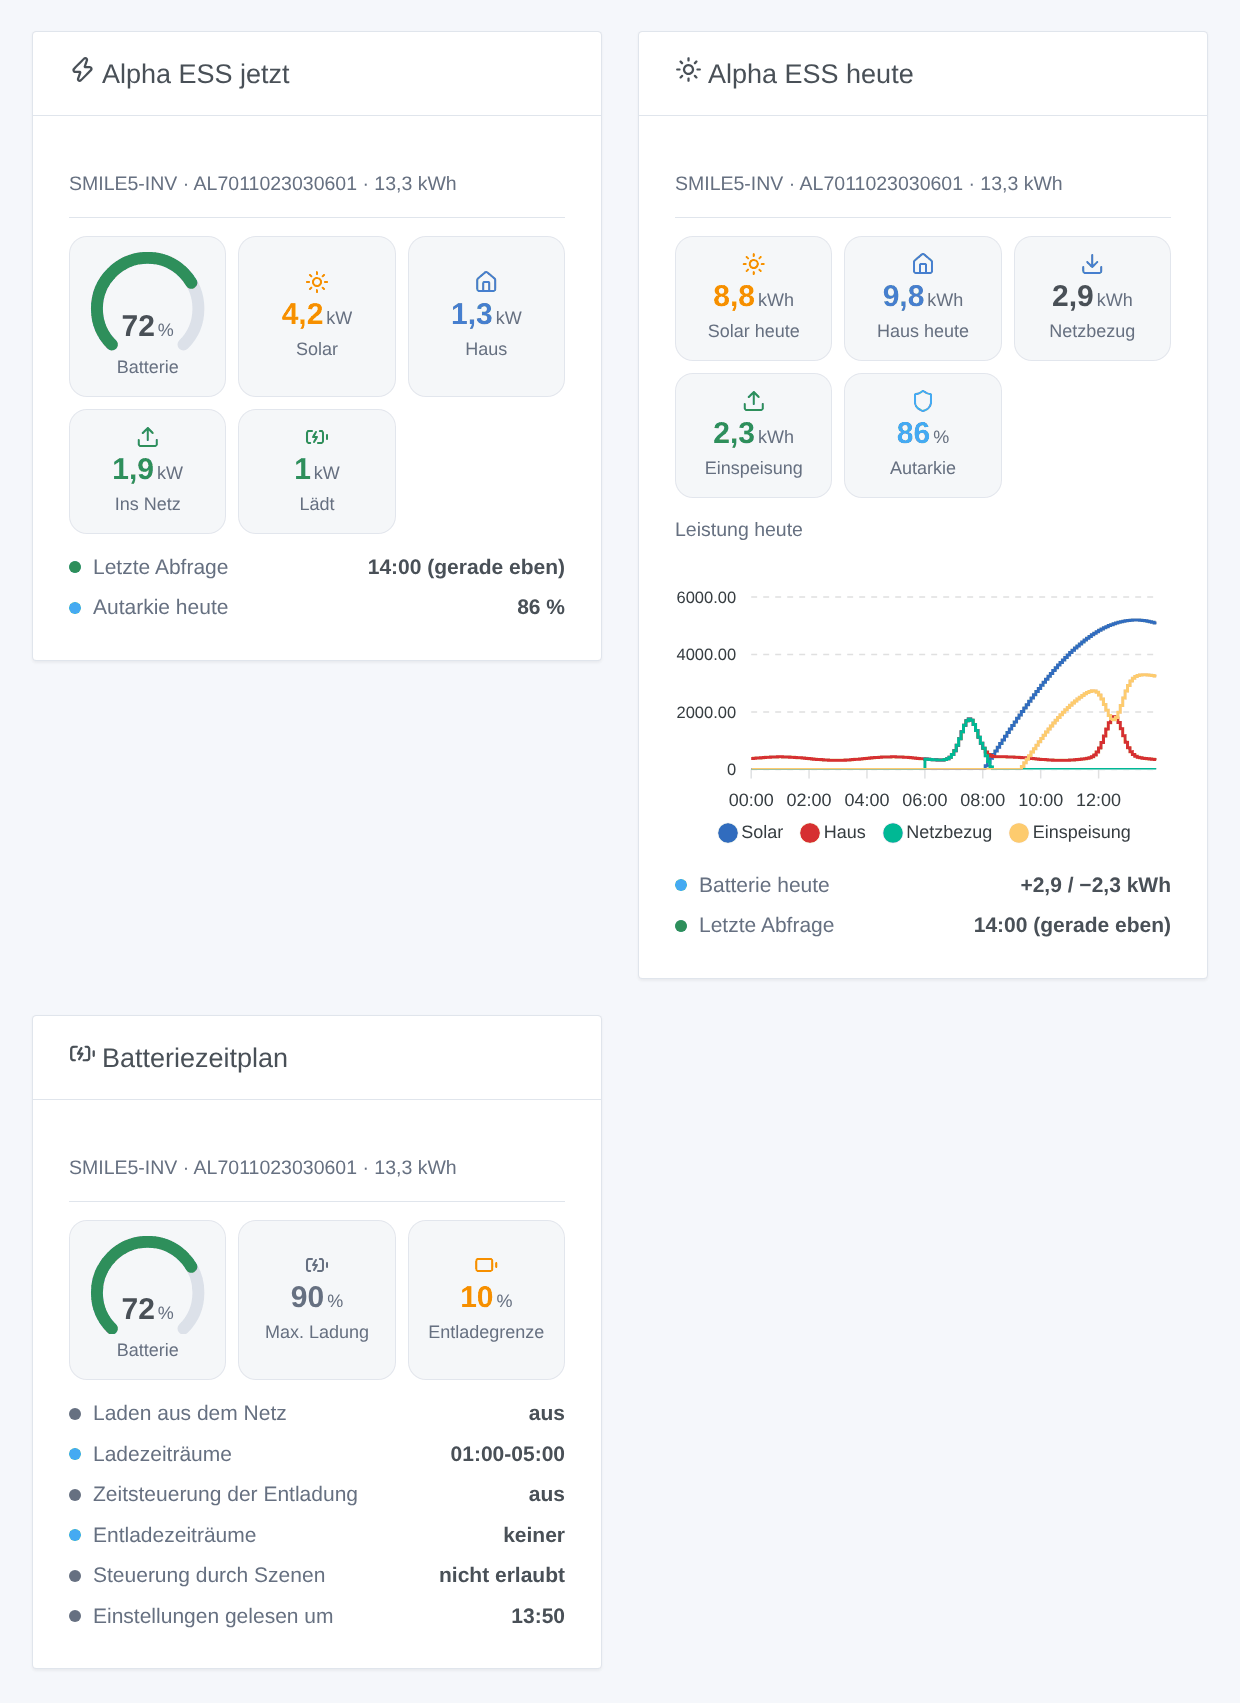Click upload icon above 2,3 kWh Einspeisung
This screenshot has height=1703, width=1240.
[754, 401]
